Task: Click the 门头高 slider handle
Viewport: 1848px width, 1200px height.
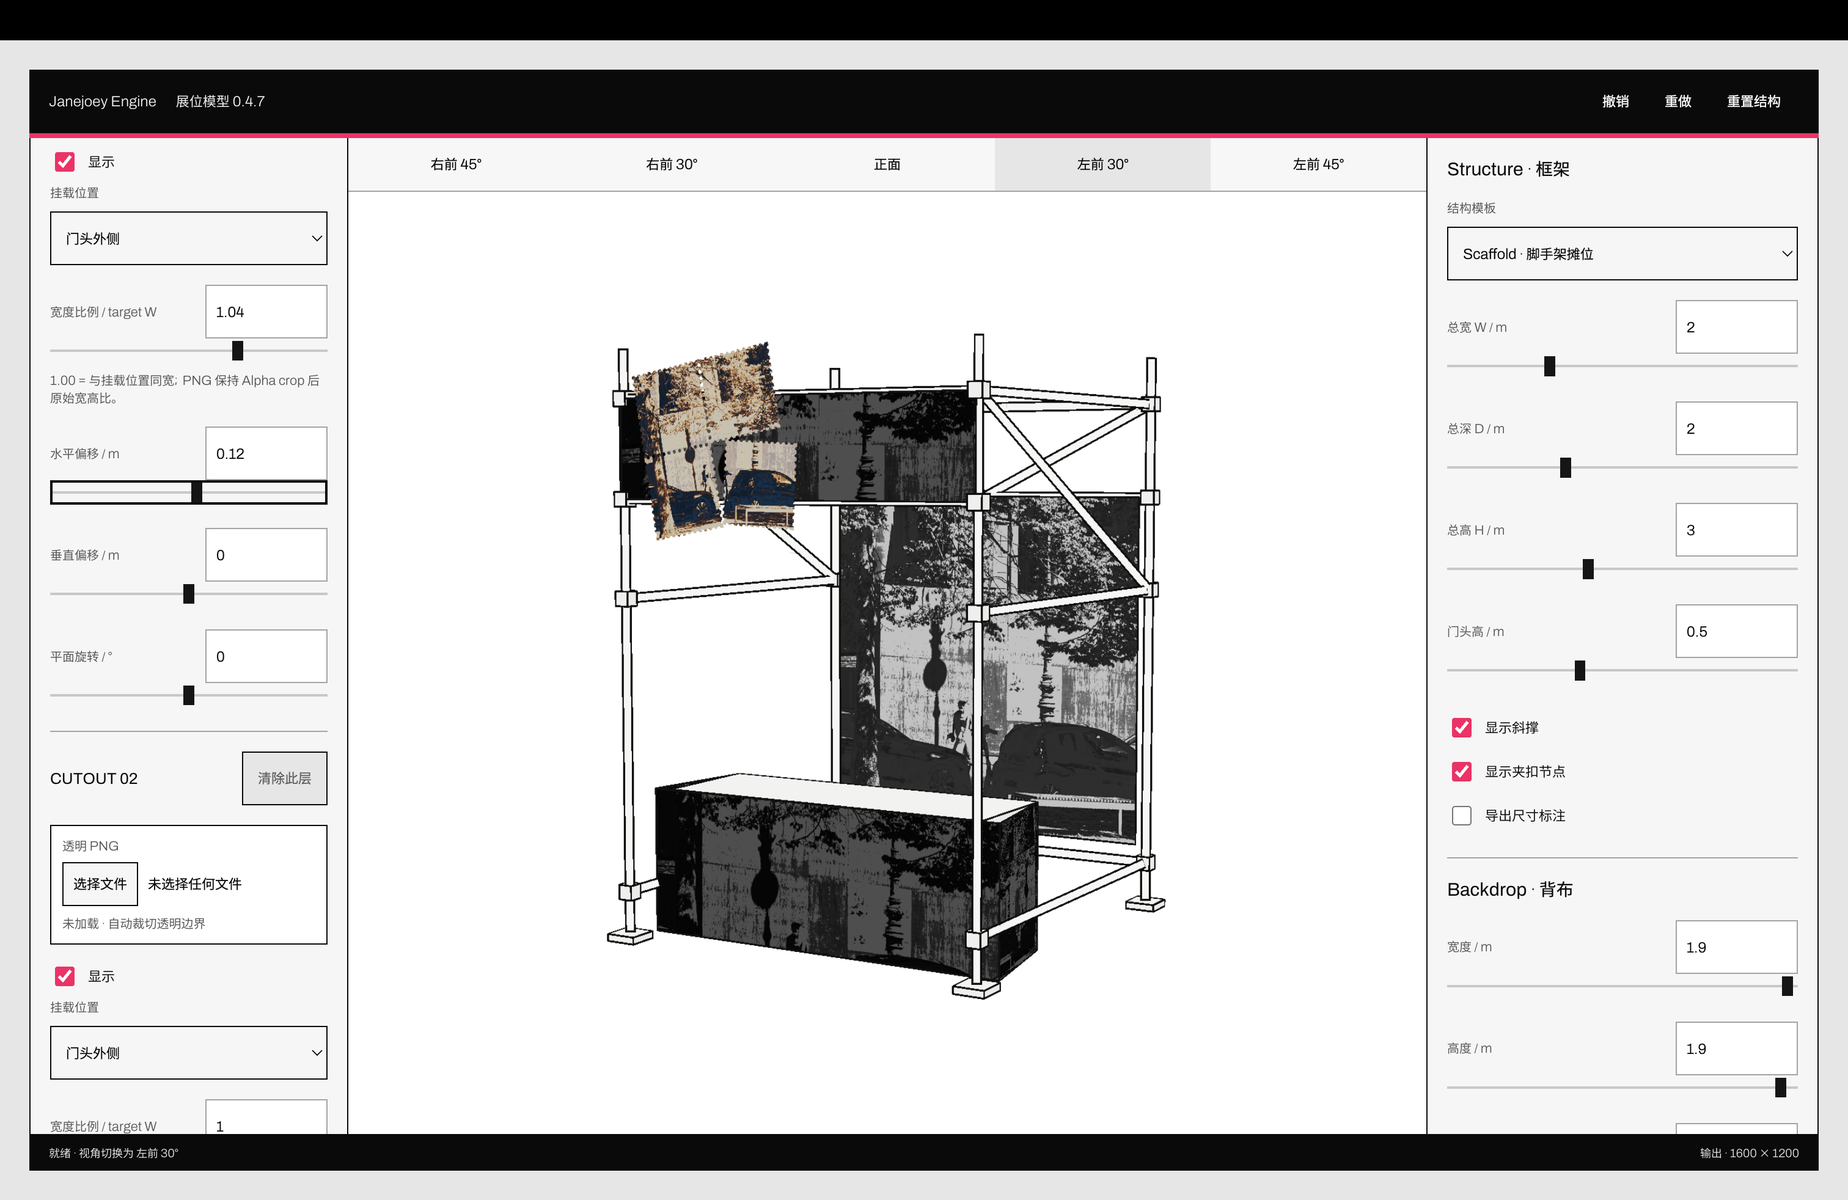Action: [x=1580, y=671]
